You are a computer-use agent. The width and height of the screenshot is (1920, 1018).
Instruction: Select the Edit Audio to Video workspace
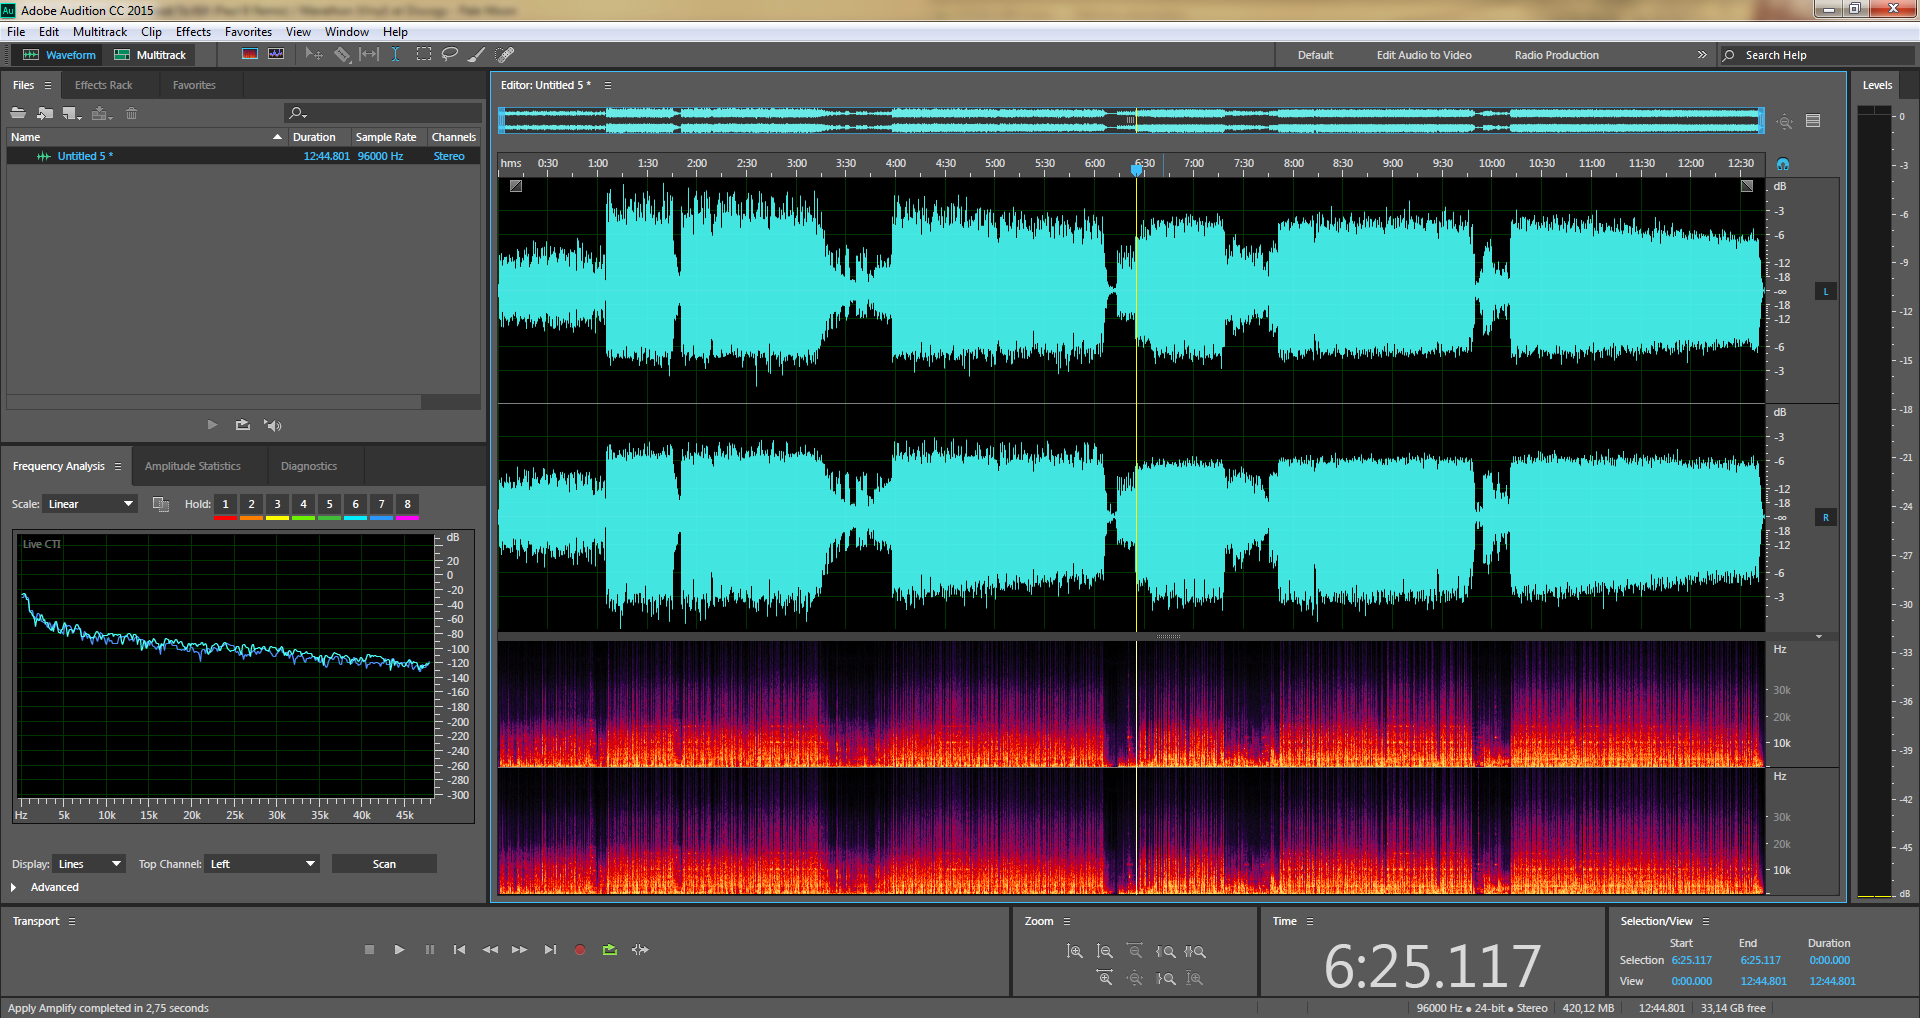pyautogui.click(x=1424, y=55)
